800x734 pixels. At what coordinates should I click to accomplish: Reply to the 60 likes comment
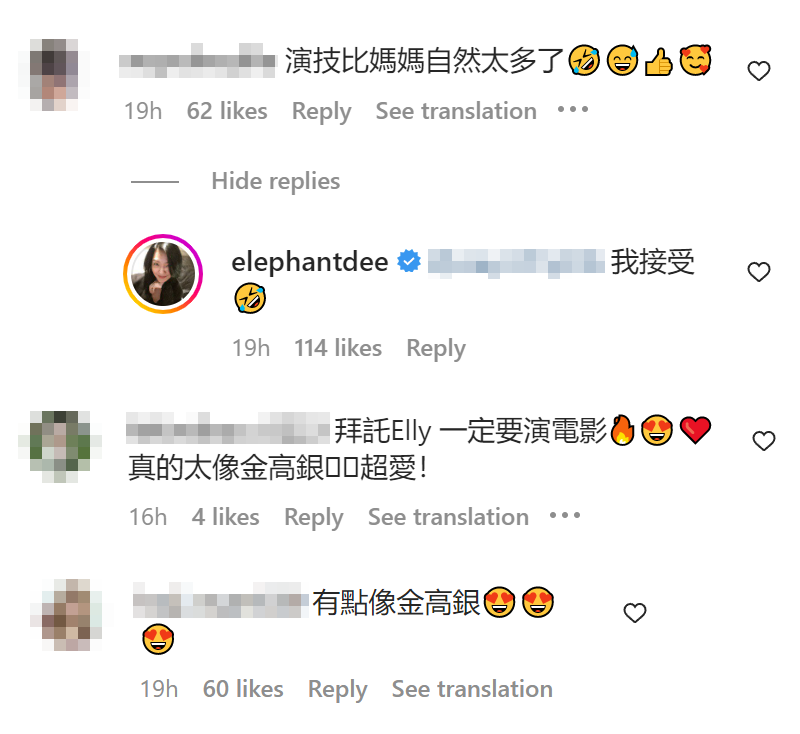click(x=337, y=690)
